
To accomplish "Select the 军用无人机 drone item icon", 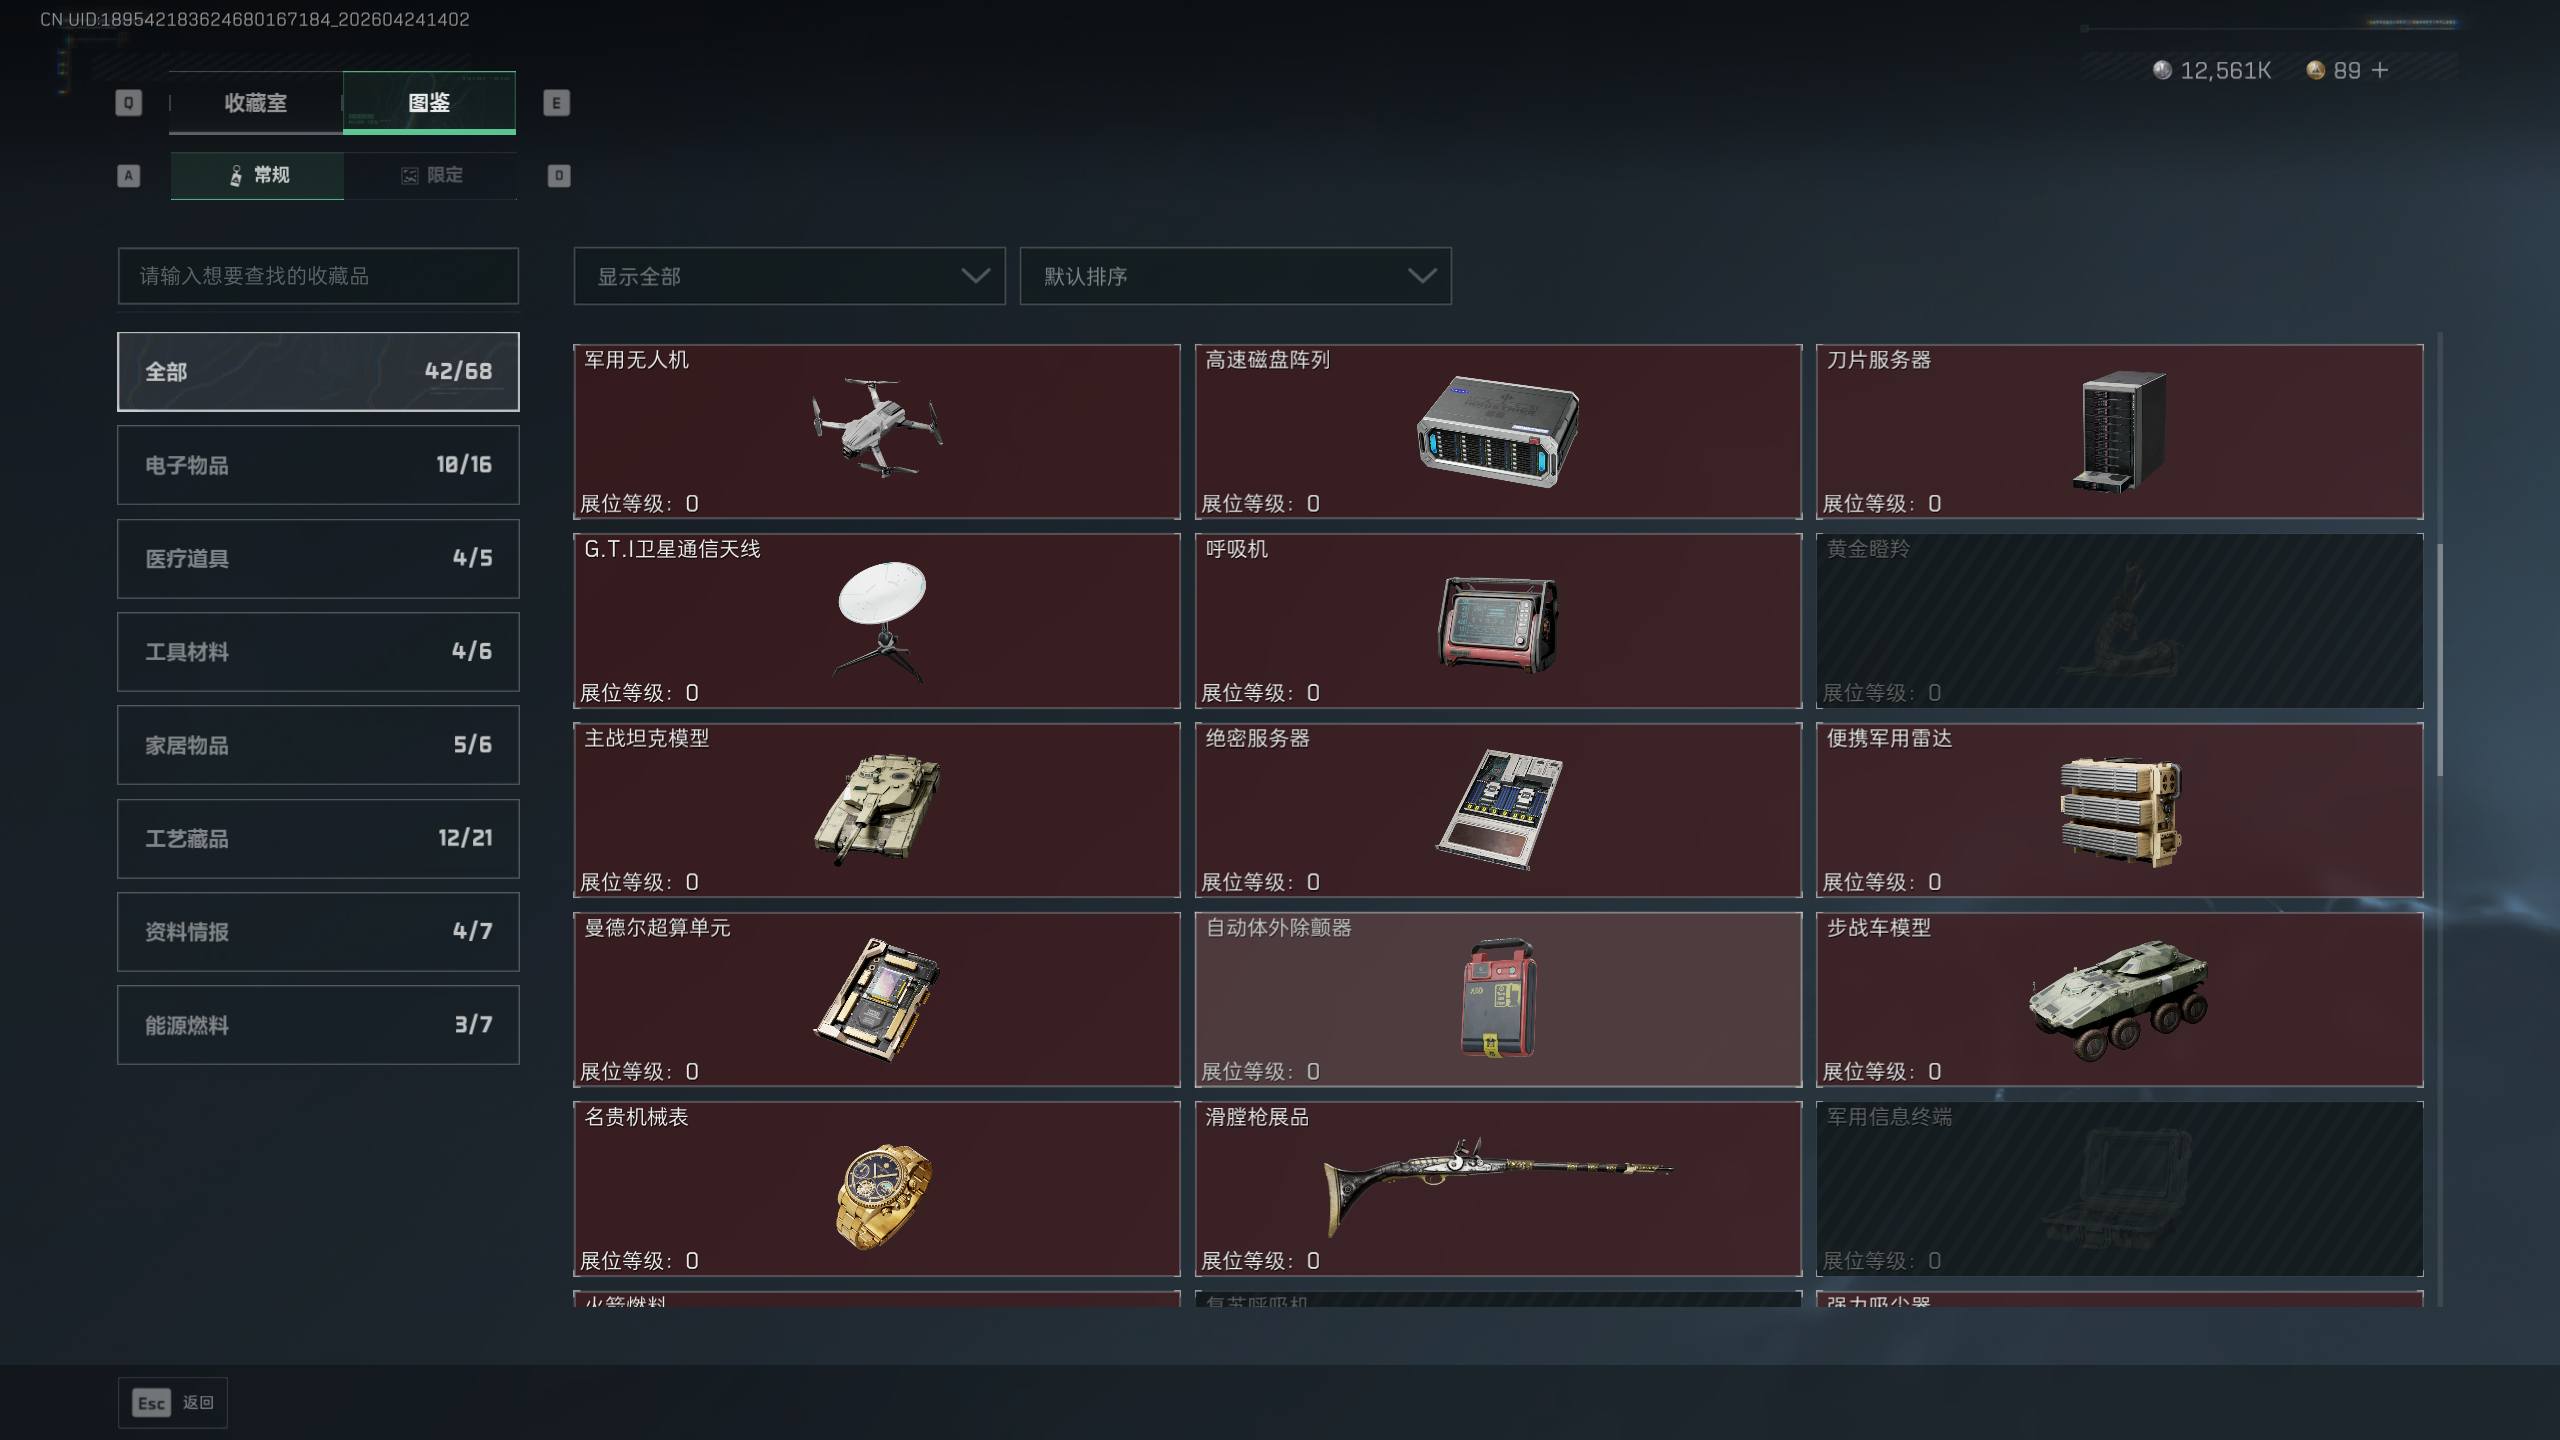I will (x=877, y=427).
